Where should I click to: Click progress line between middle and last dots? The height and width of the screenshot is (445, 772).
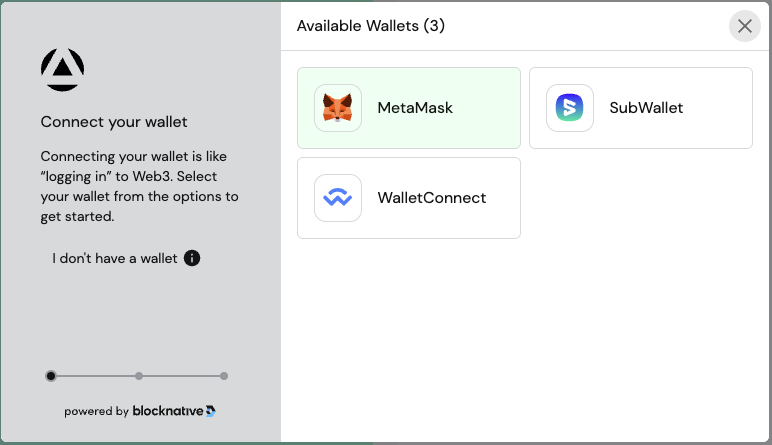(x=182, y=376)
